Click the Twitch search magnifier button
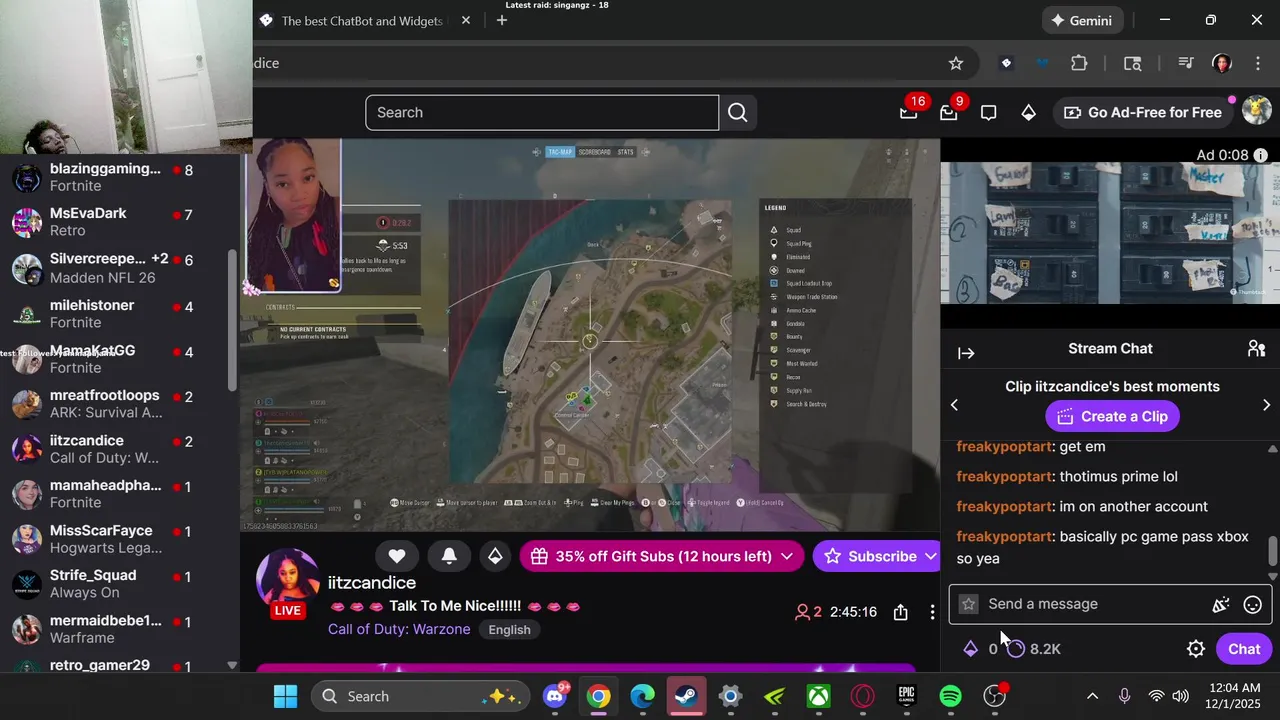The height and width of the screenshot is (720, 1280). pyautogui.click(x=737, y=112)
